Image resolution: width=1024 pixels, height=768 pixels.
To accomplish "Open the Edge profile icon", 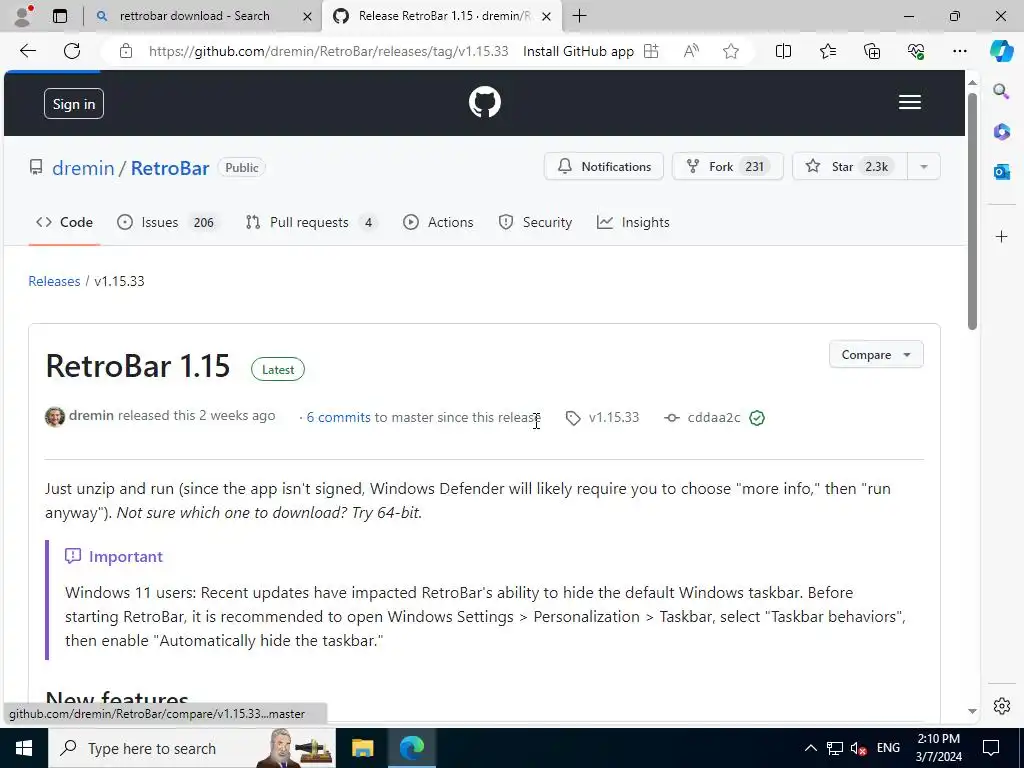I will coord(24,16).
